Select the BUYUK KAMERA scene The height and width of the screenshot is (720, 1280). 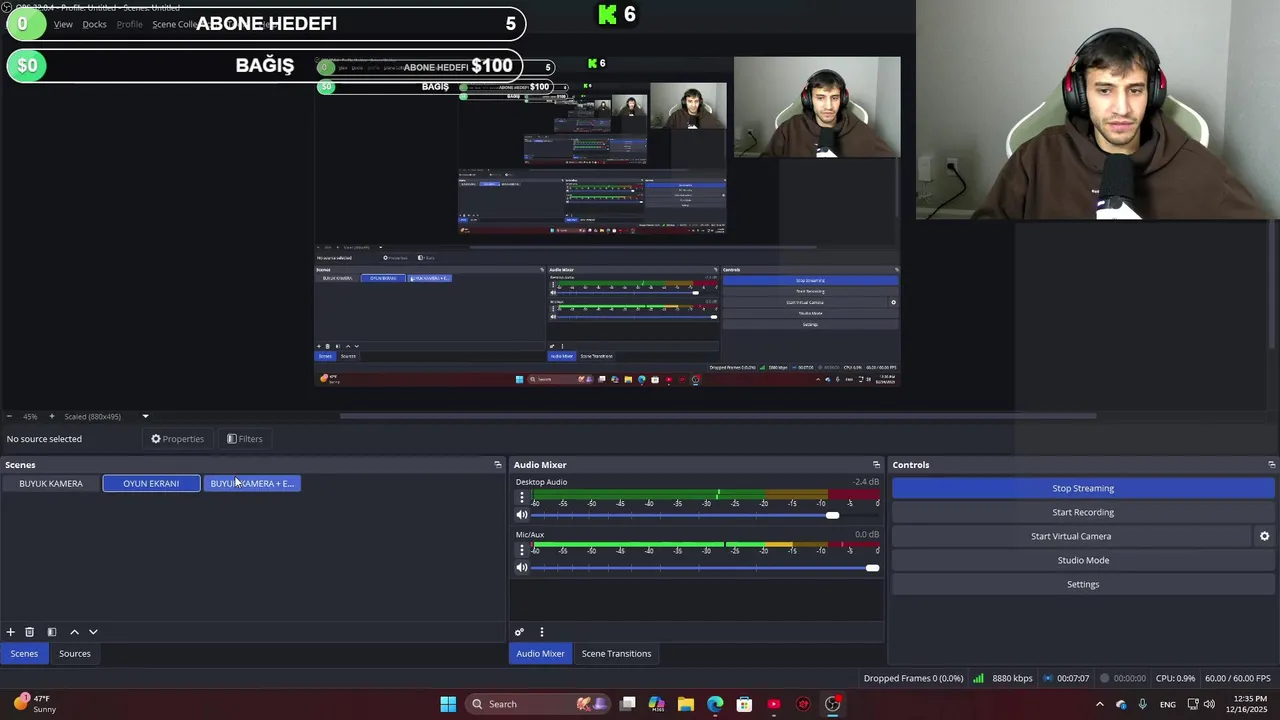pyautogui.click(x=51, y=483)
